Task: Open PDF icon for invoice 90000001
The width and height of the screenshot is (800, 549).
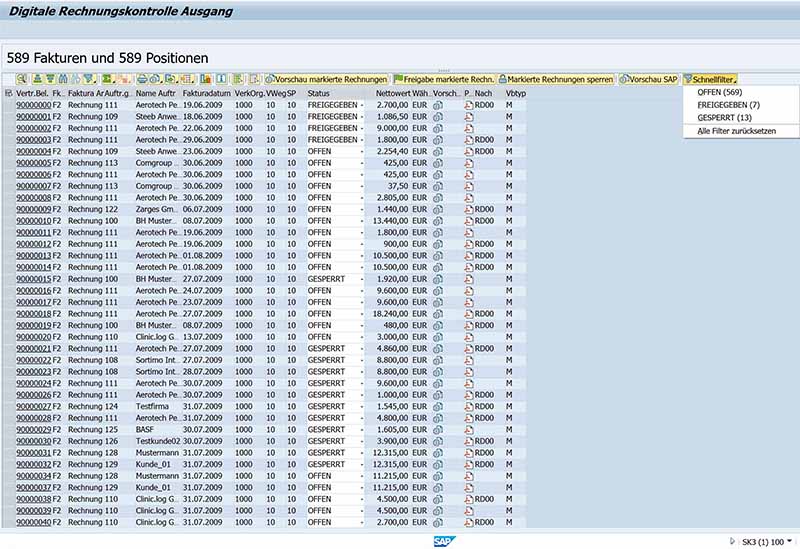Action: (x=468, y=117)
